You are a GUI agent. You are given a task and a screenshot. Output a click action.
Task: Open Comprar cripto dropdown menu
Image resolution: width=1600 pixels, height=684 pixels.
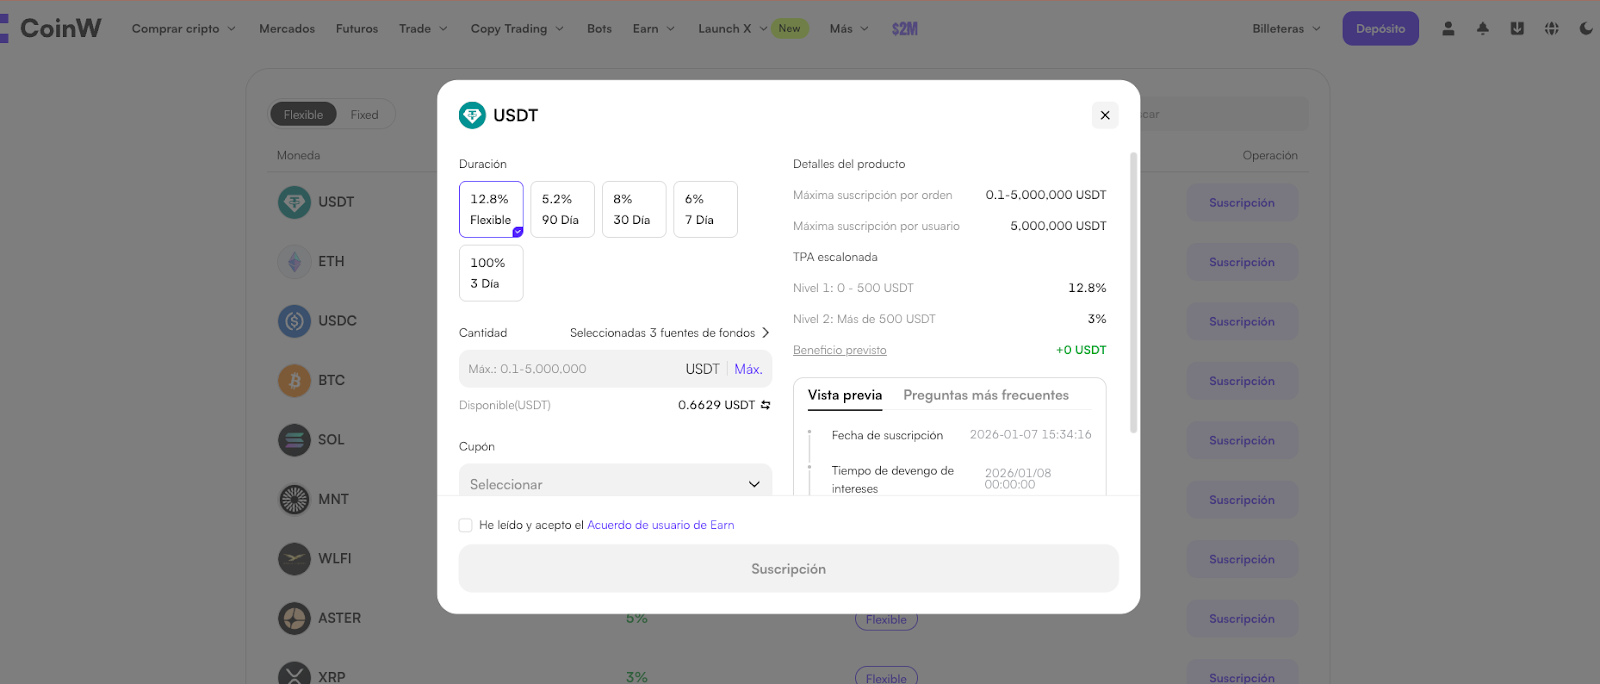pyautogui.click(x=184, y=29)
